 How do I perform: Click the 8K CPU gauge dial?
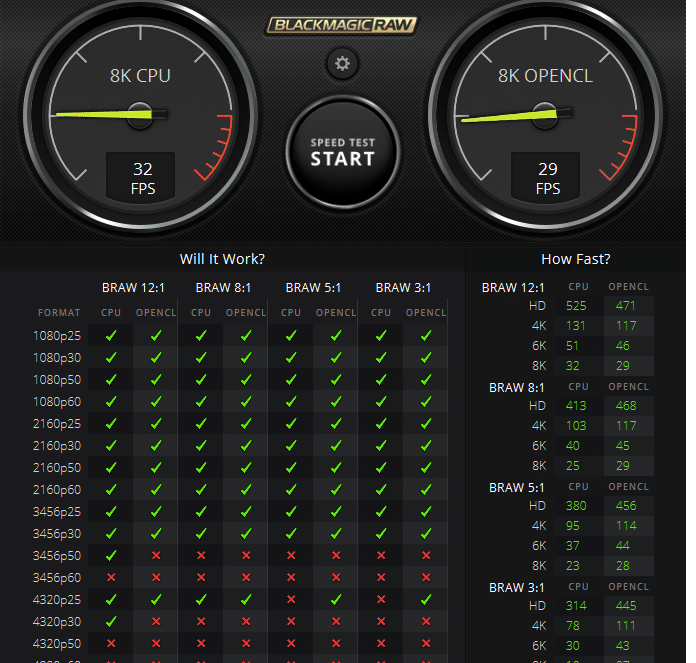click(x=140, y=115)
